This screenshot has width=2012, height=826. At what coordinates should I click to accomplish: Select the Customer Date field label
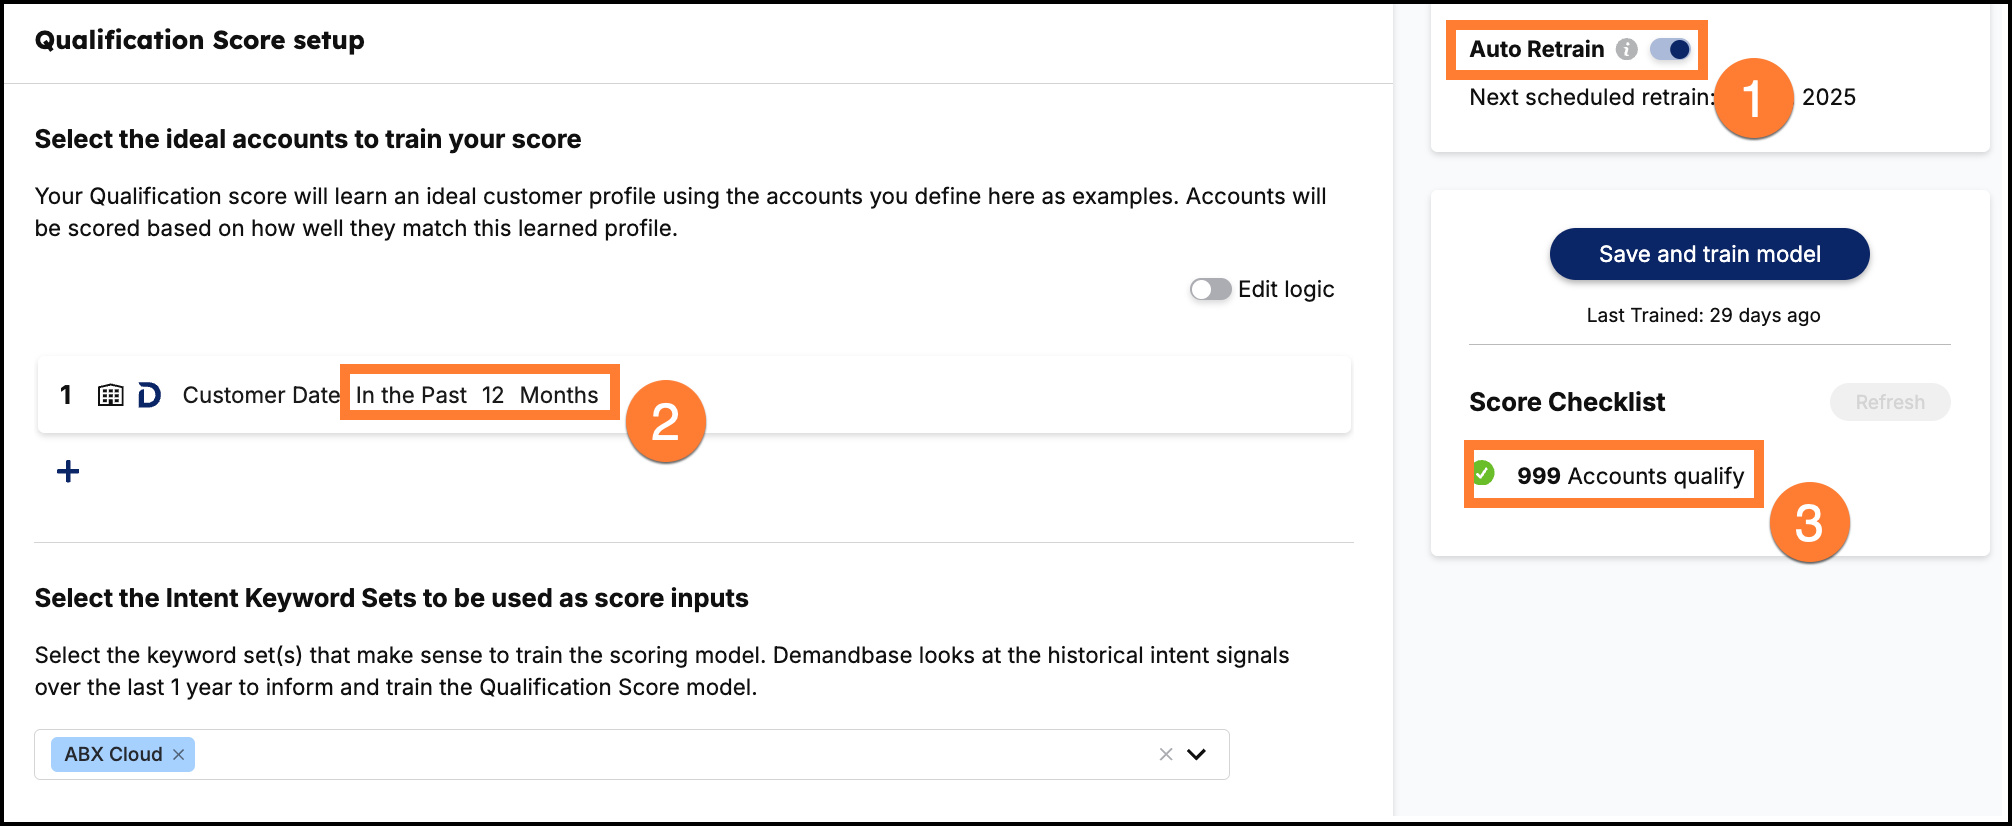[262, 395]
